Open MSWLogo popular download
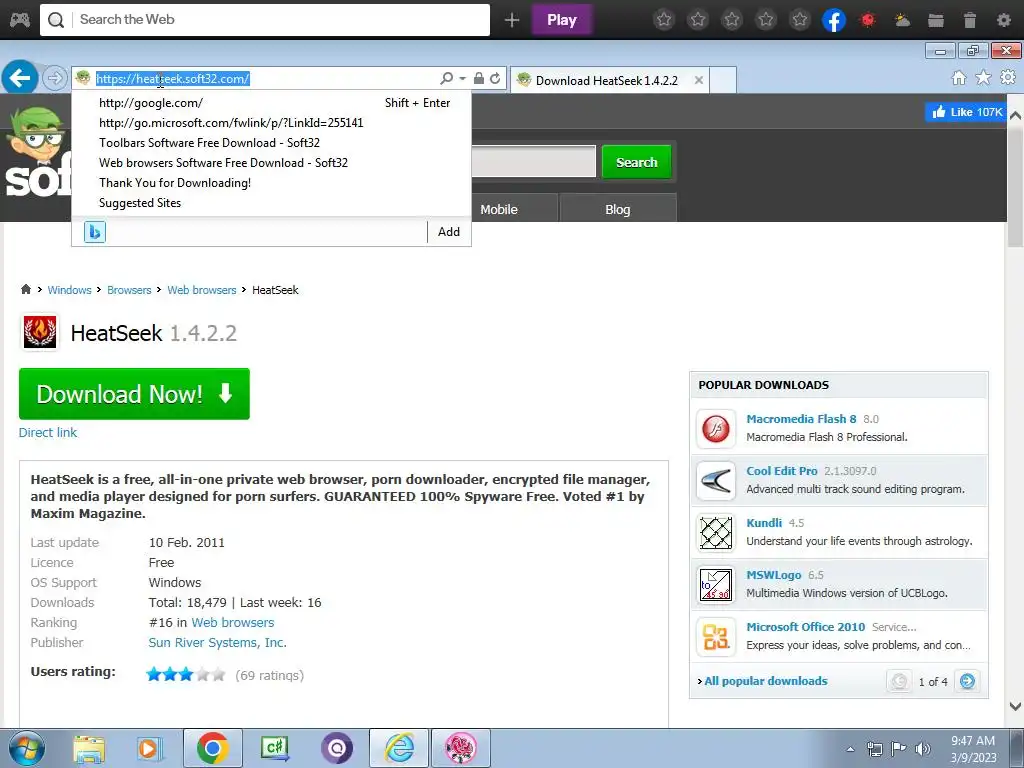 tap(774, 575)
